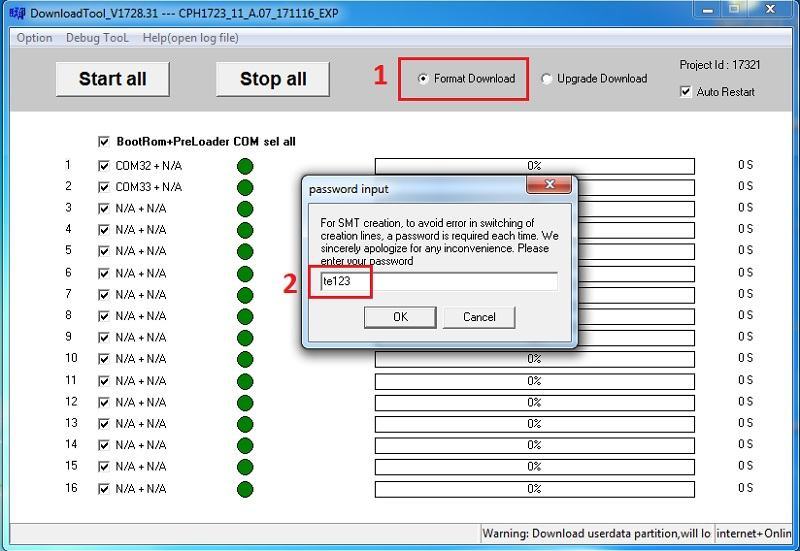Uncheck the COM32 + N/A port checkbox
Screen dimensions: 800x551
pyautogui.click(x=104, y=166)
